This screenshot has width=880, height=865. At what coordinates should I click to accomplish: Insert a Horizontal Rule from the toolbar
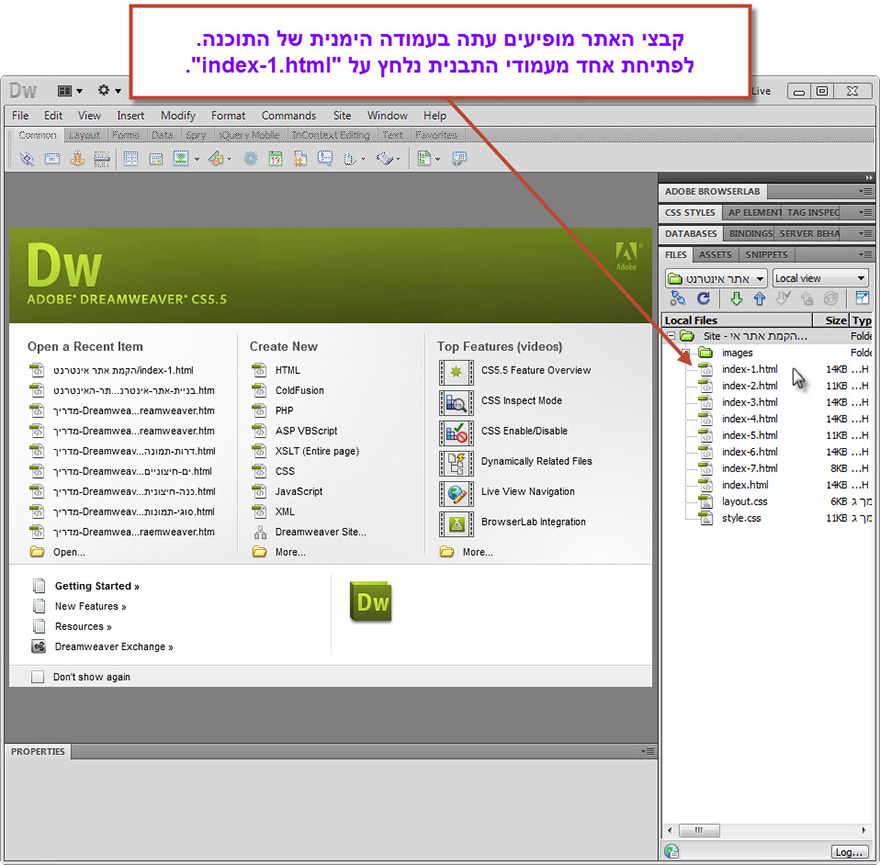(102, 159)
